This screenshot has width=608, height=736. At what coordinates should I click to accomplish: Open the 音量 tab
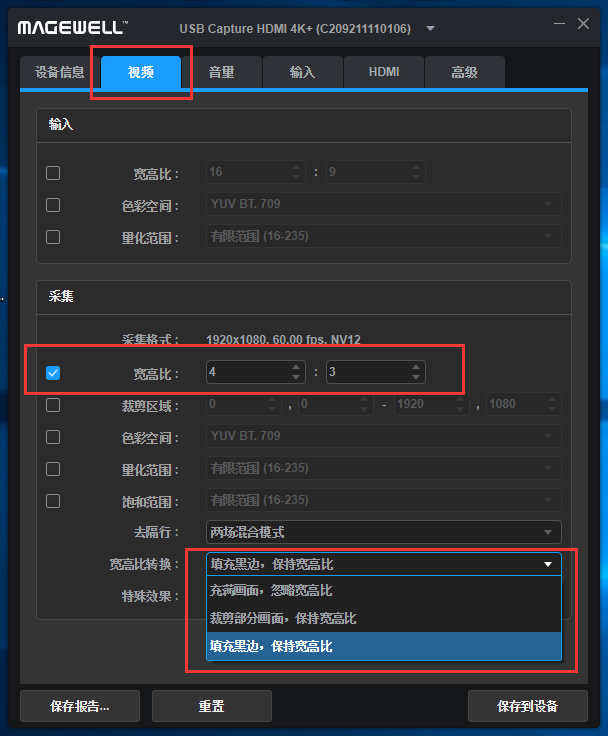(222, 72)
